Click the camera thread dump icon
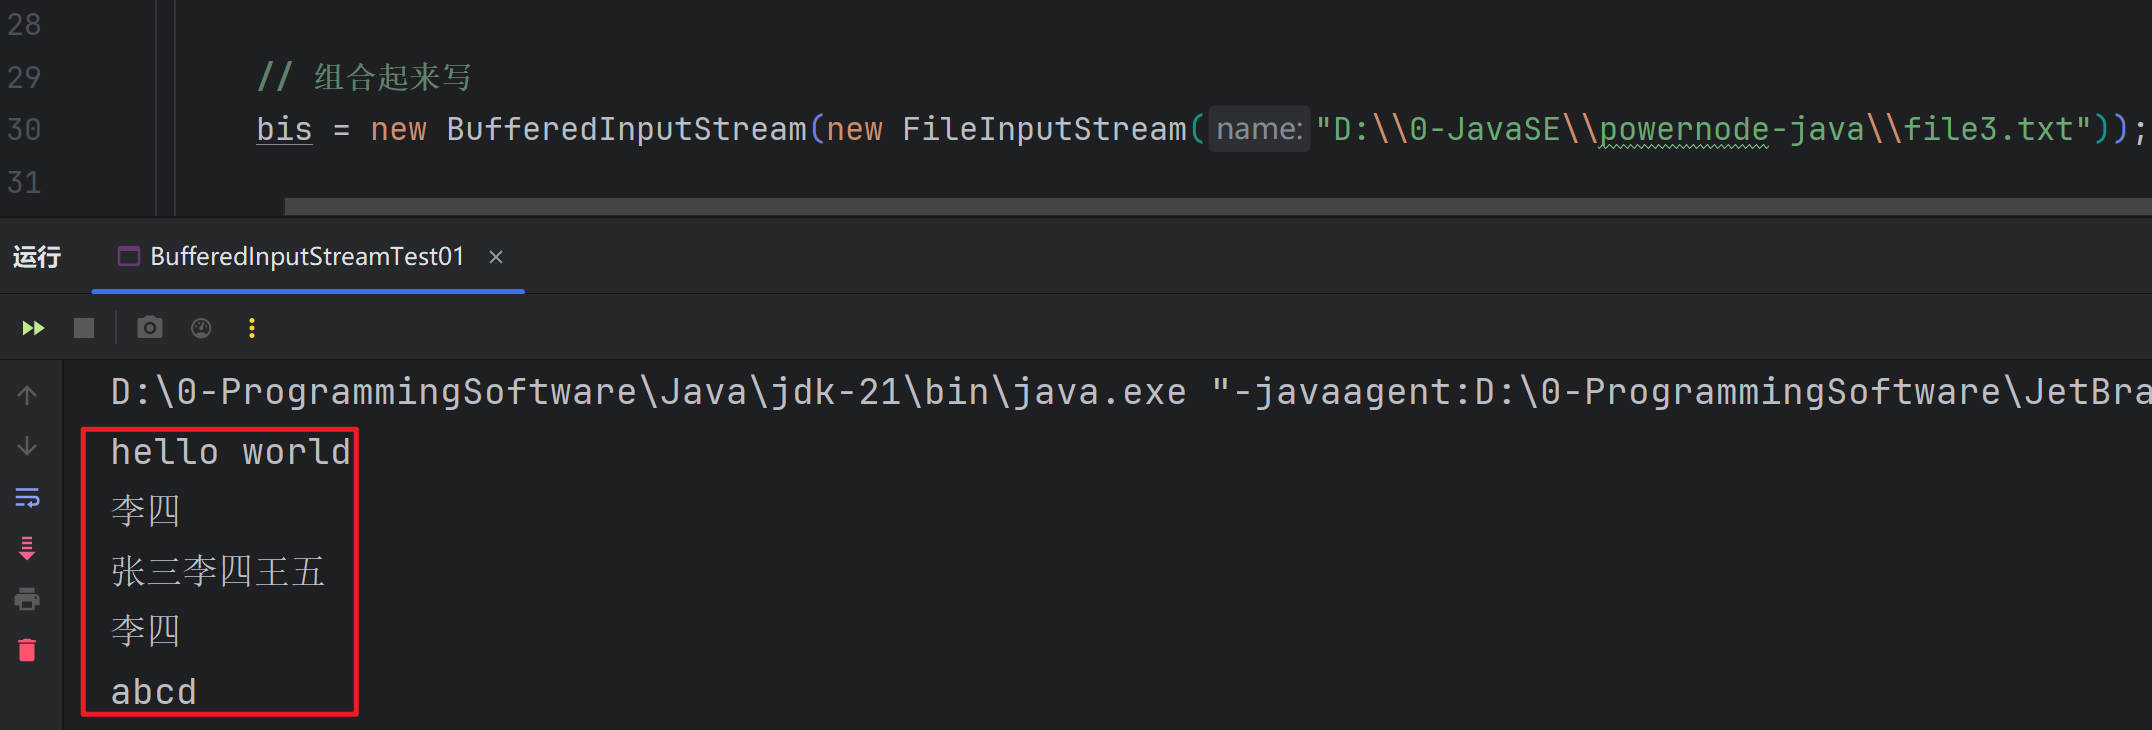The image size is (2152, 730). (150, 328)
